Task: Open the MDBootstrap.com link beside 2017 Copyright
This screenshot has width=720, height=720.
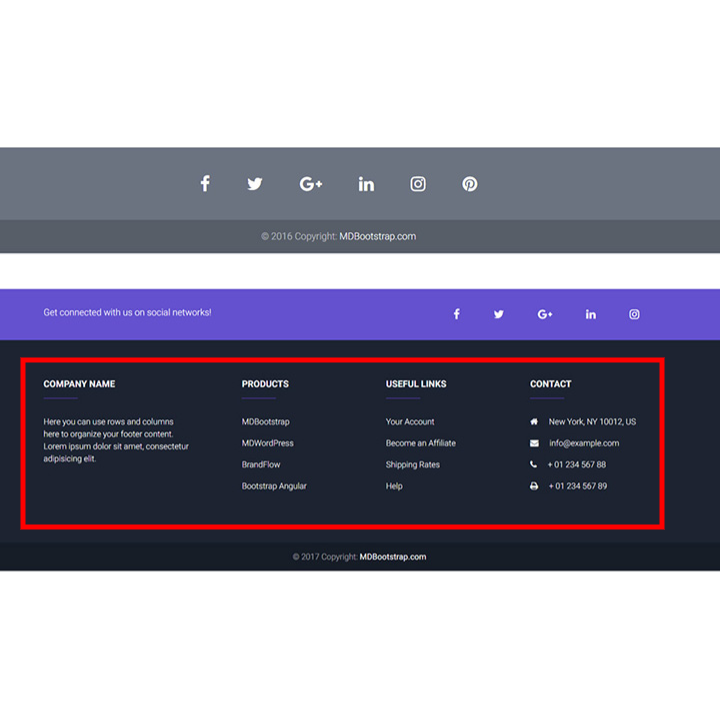Action: pos(393,557)
